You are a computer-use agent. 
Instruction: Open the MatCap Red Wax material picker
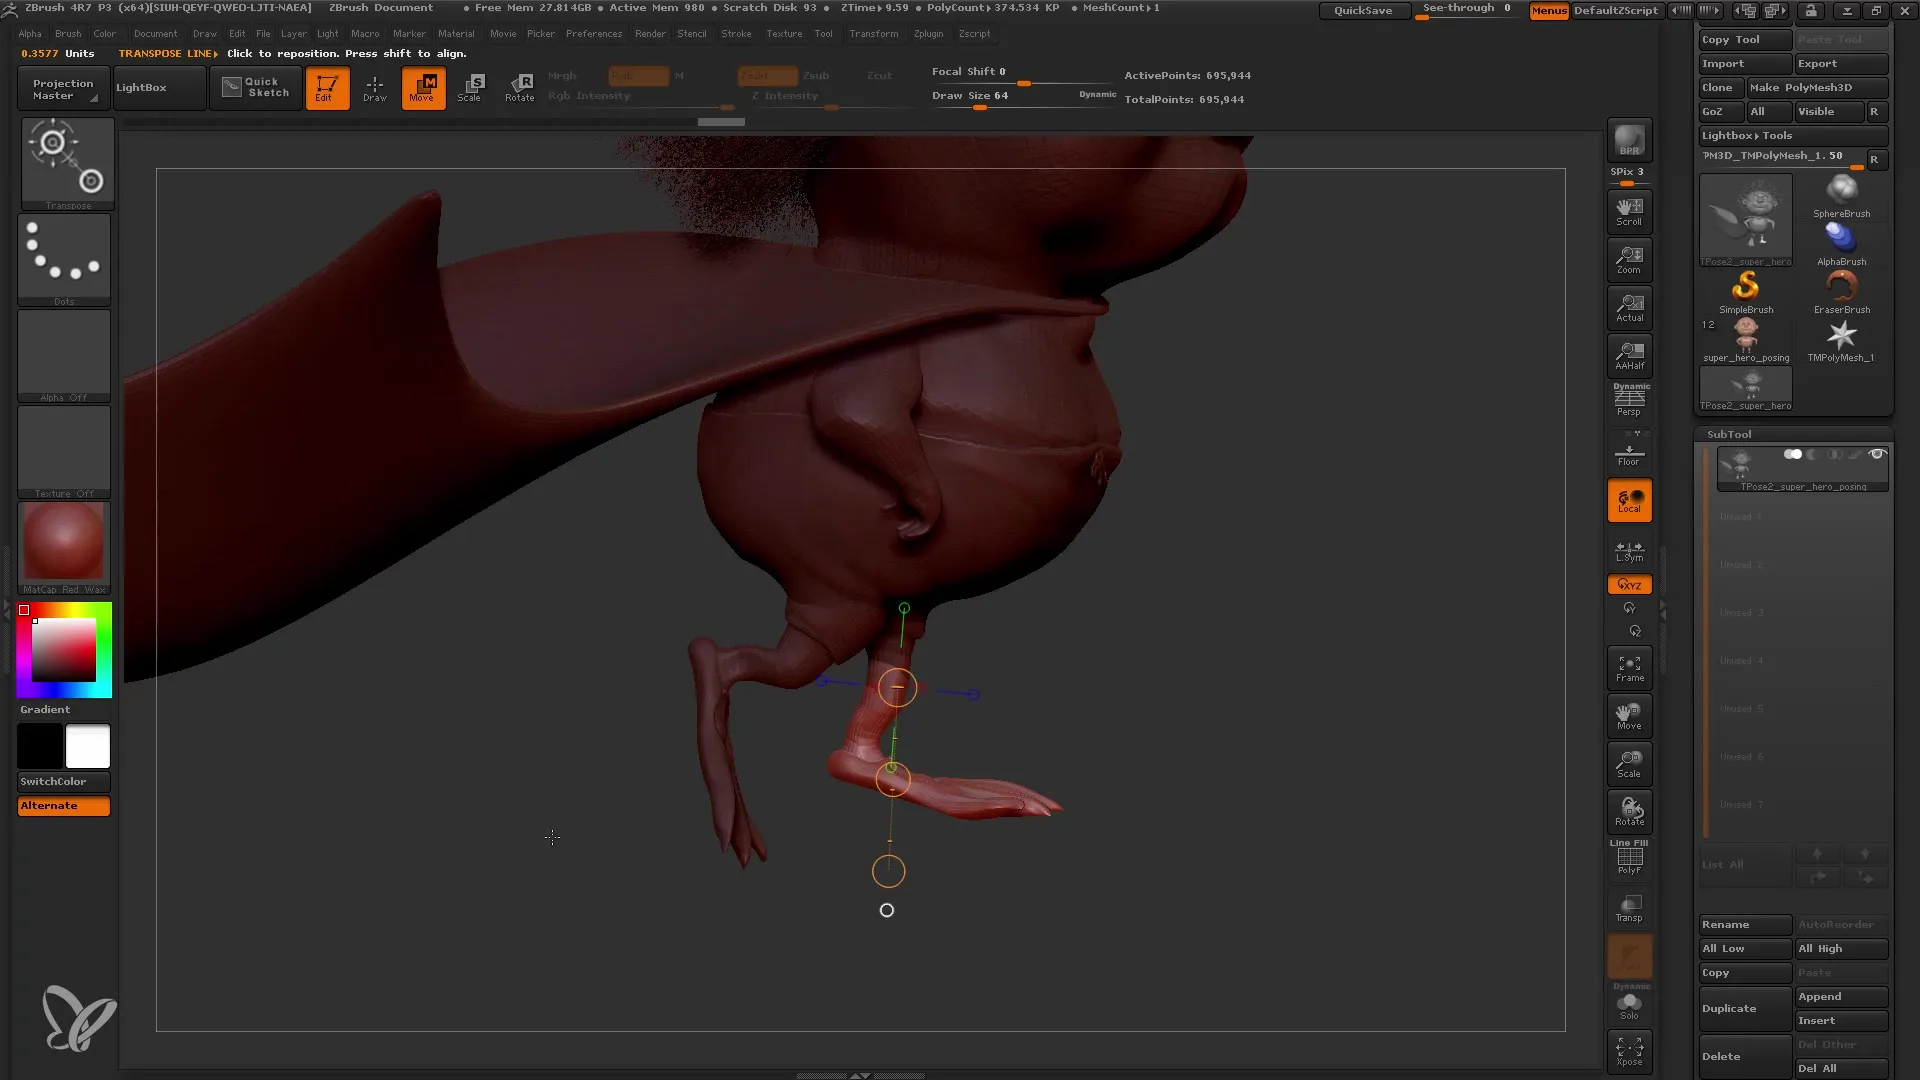pos(64,547)
